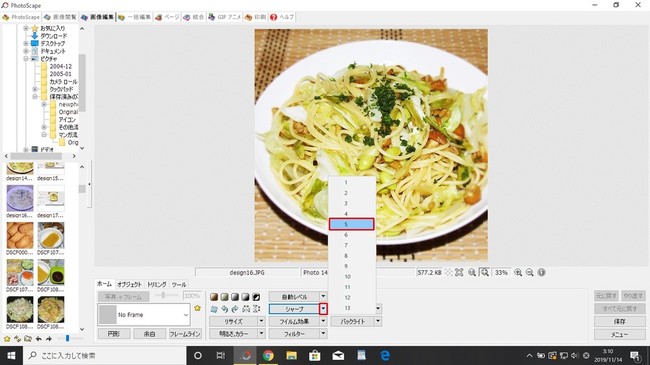Click the 円形 round button
Viewport: 650px width, 365px height.
pos(114,333)
